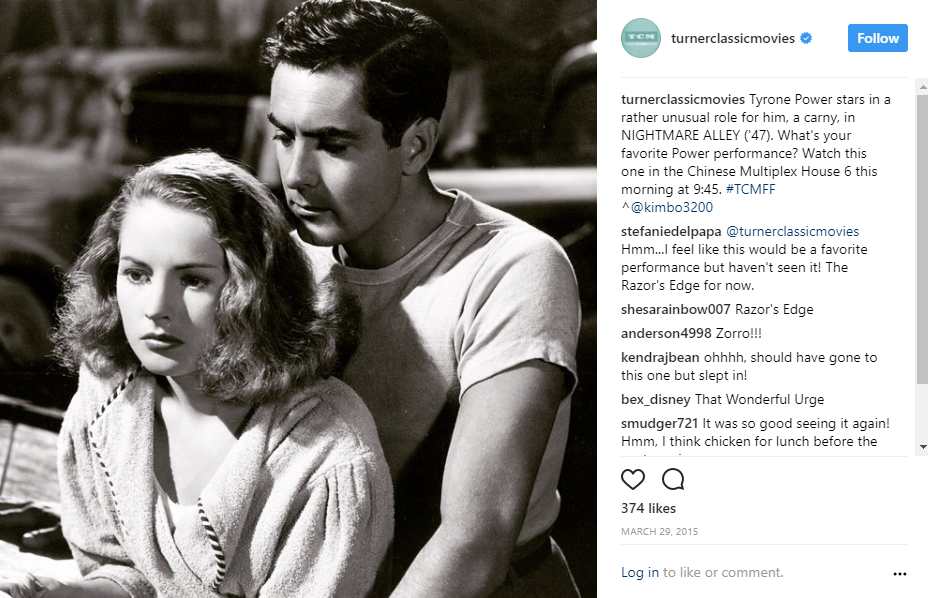This screenshot has width=928, height=598.
Task: Visit shesarainbow007's profile
Action: [x=675, y=310]
